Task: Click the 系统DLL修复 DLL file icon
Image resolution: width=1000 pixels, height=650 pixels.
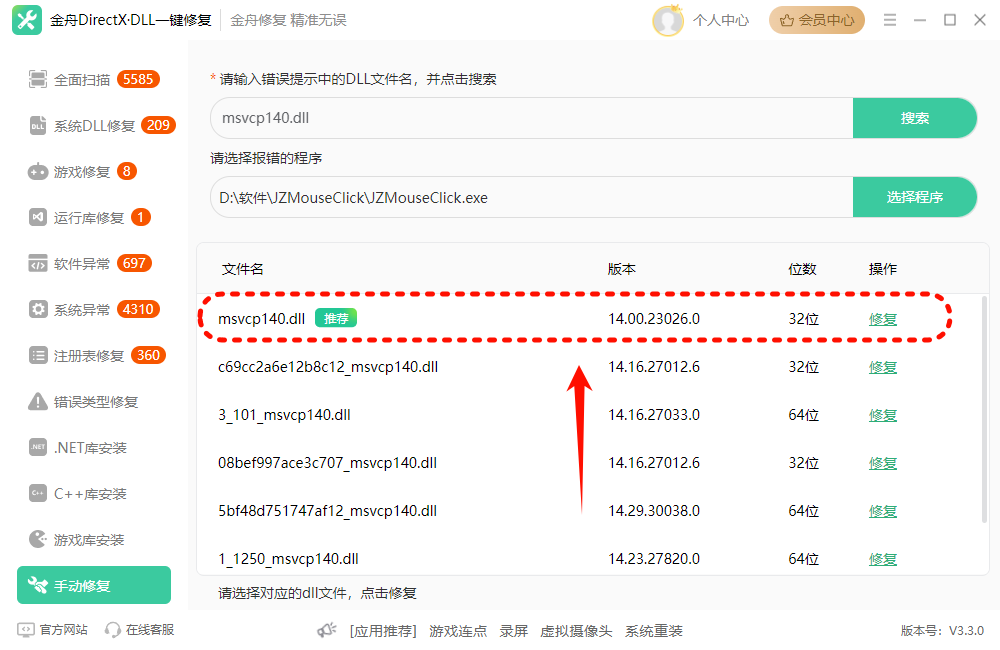Action: coord(38,126)
